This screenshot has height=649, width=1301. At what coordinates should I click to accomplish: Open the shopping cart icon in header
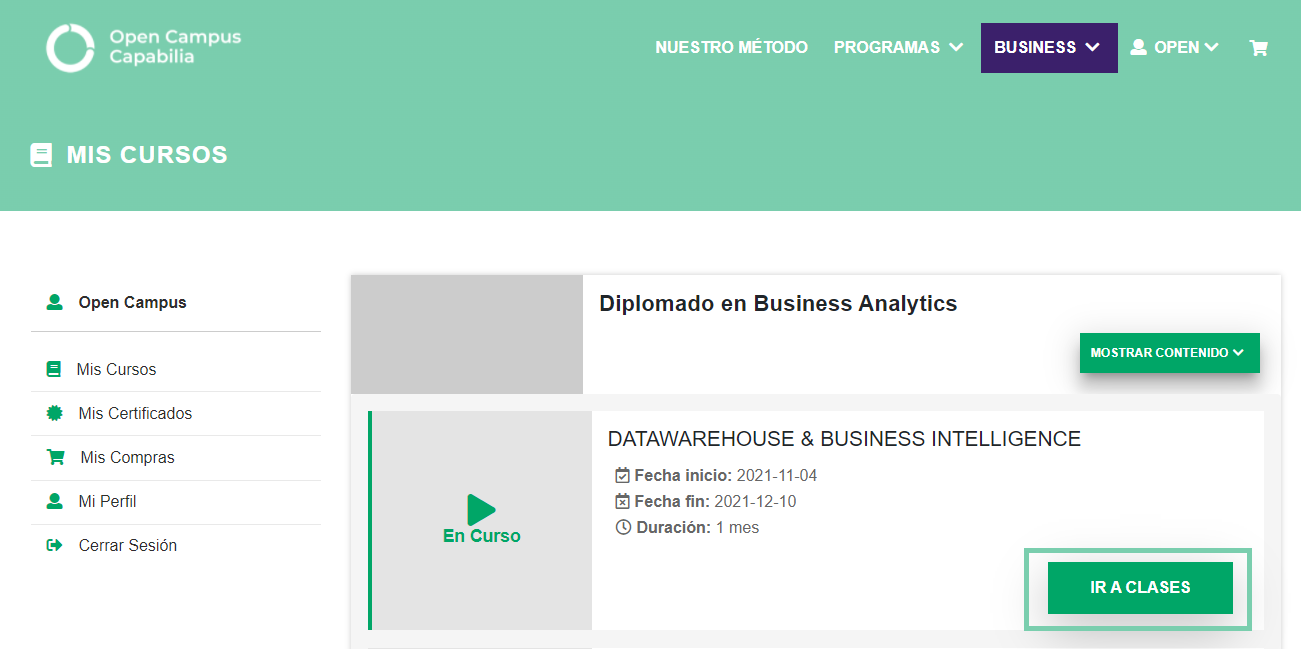point(1258,47)
